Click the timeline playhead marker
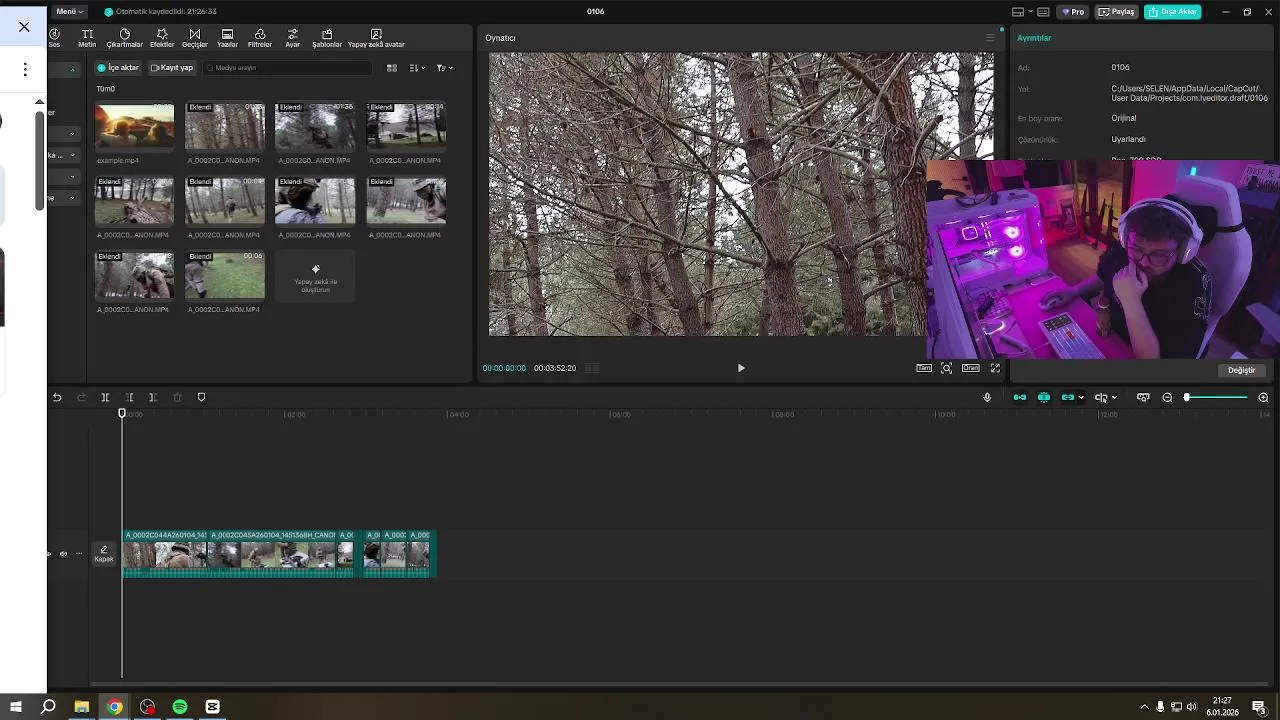This screenshot has height=720, width=1280. [x=122, y=414]
